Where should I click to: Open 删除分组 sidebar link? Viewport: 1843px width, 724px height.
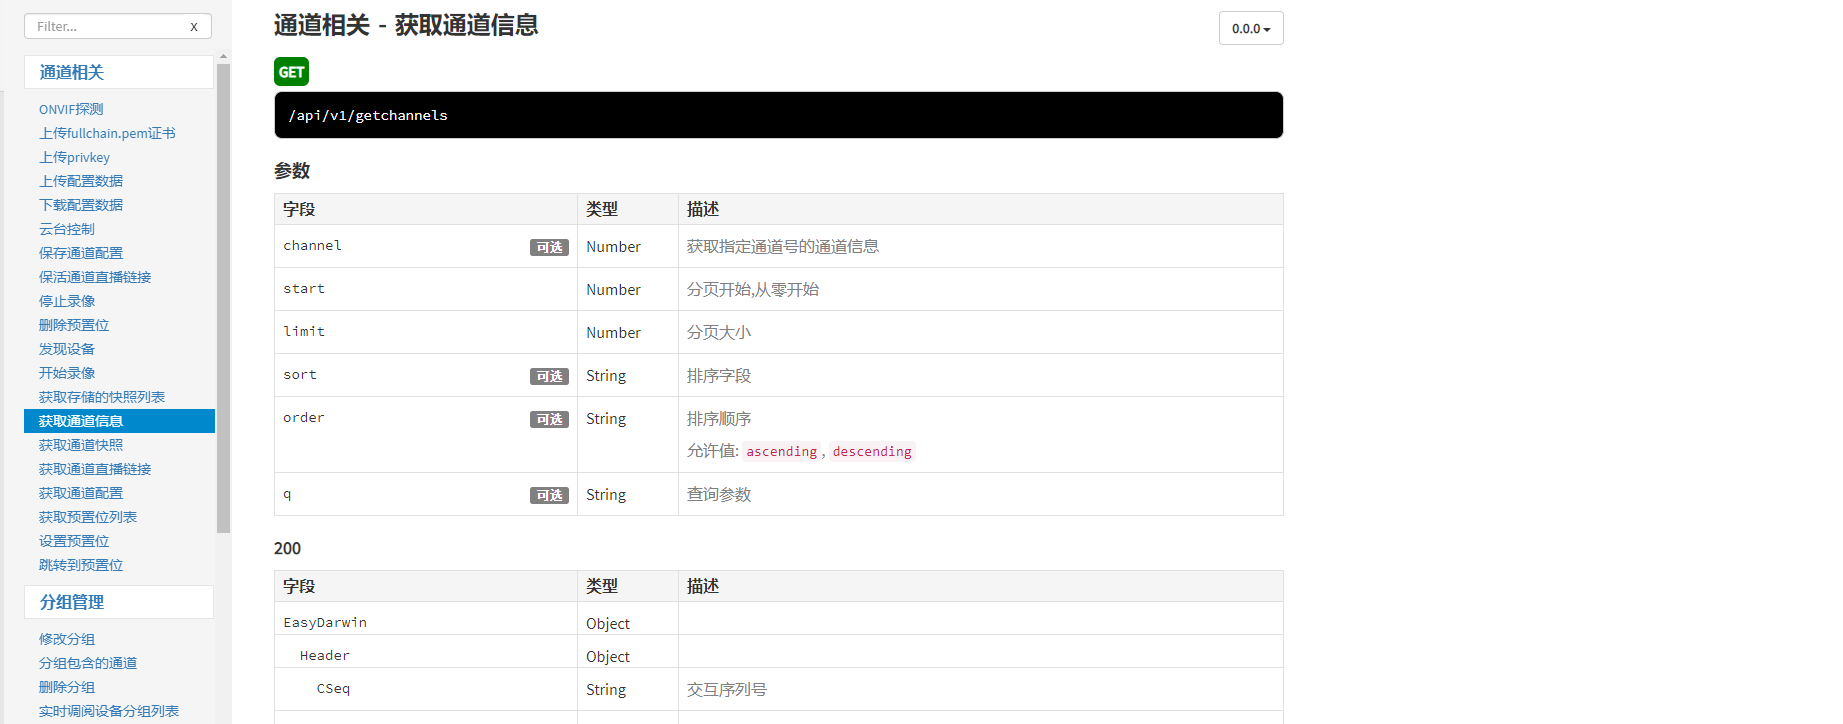(x=67, y=687)
